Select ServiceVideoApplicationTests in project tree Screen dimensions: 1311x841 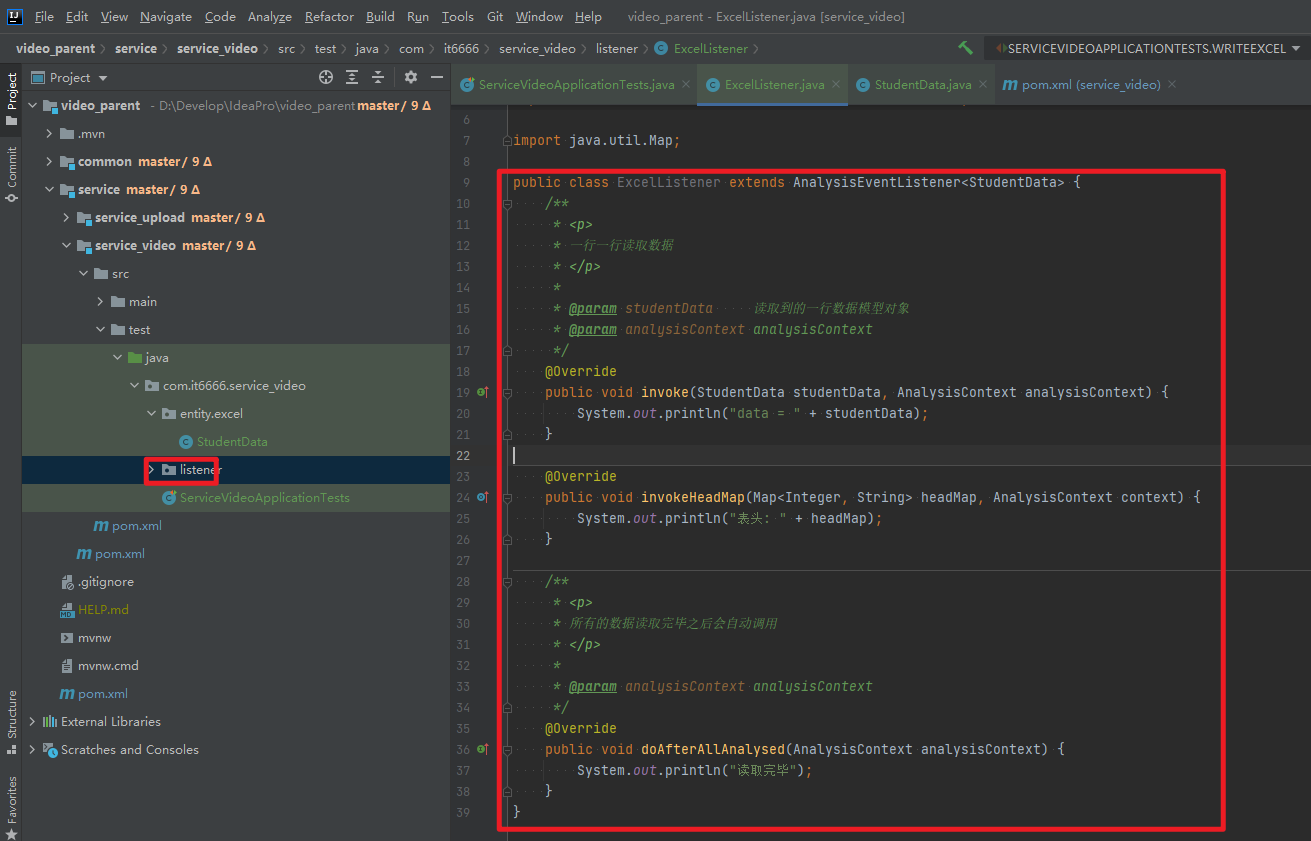coord(264,497)
